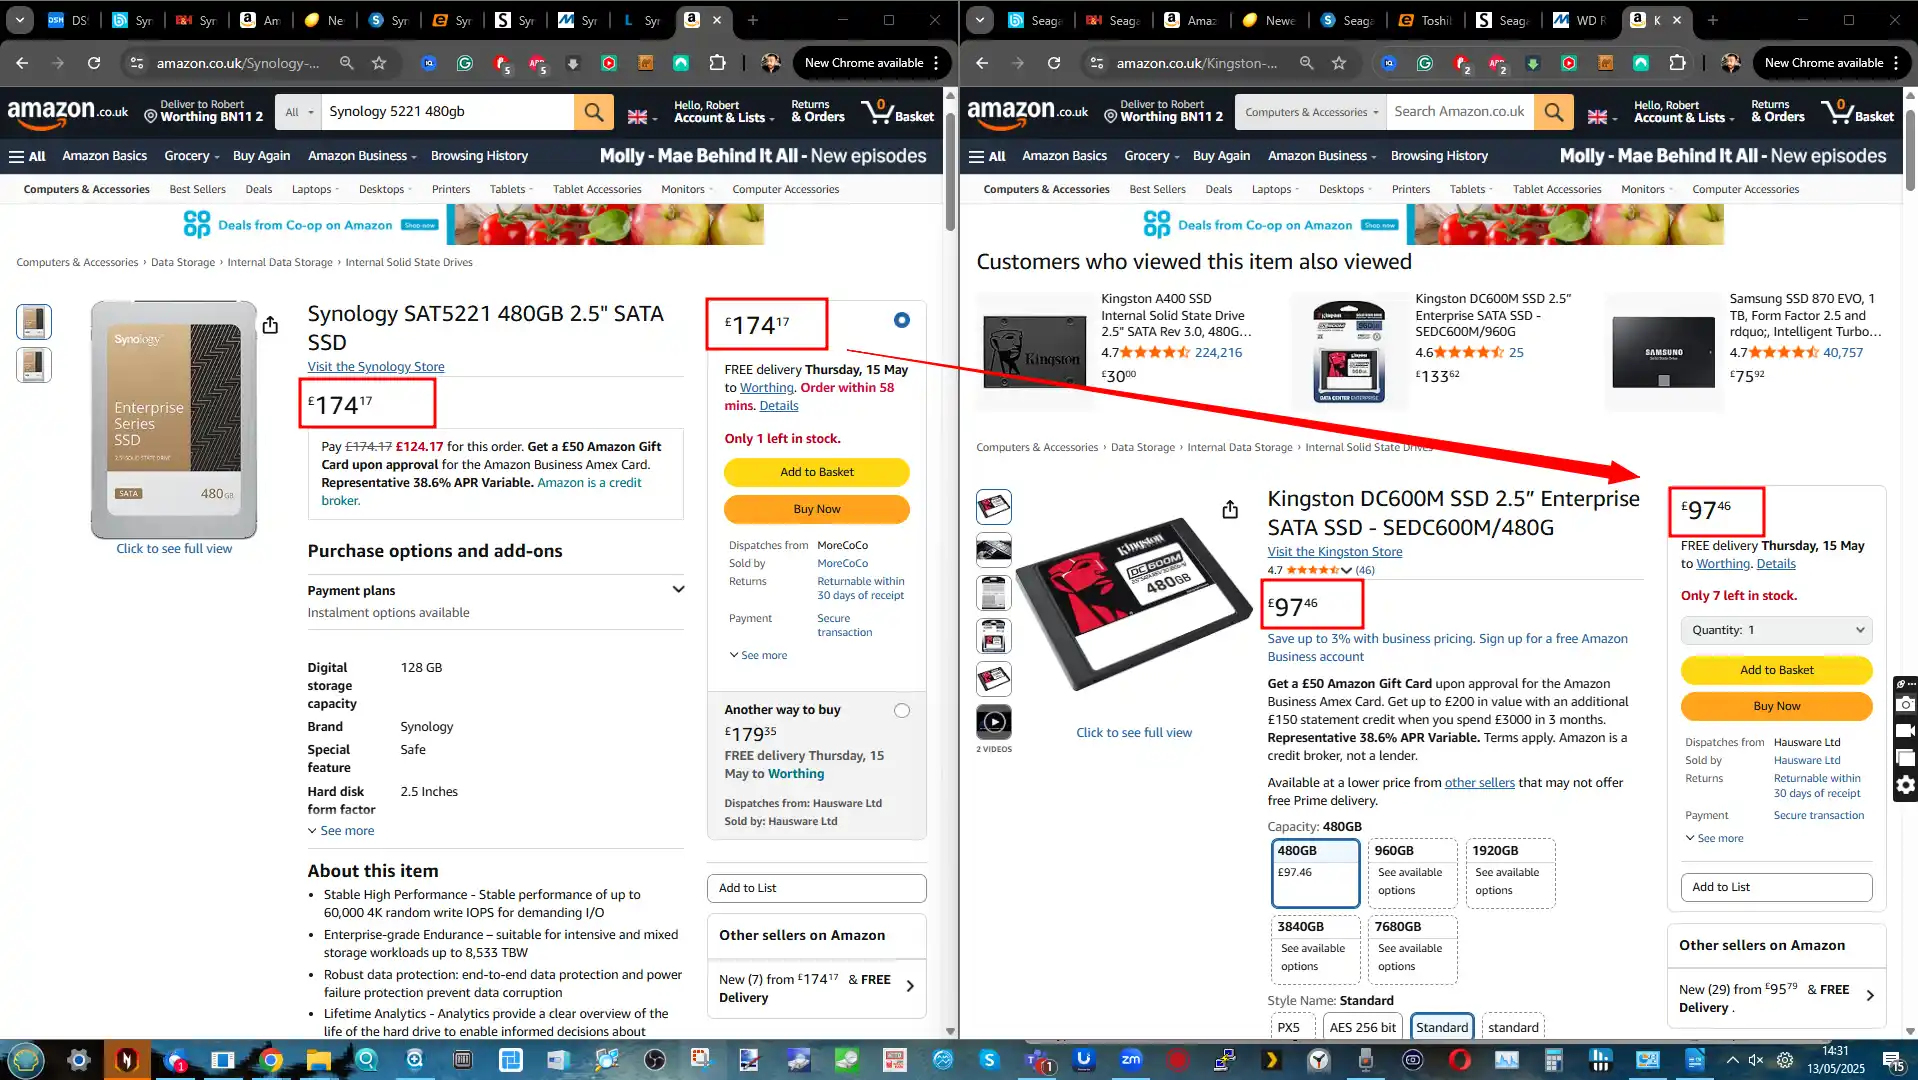Open a new tab in the left browser
The height and width of the screenshot is (1080, 1918).
753,20
